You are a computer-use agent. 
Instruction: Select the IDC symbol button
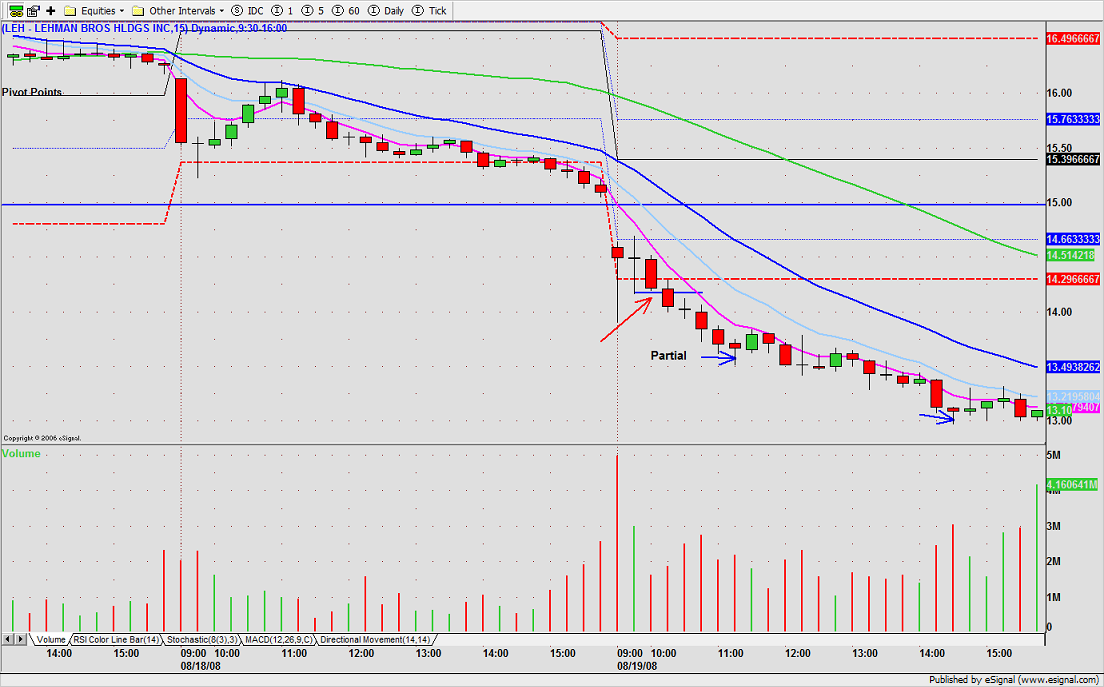[248, 11]
